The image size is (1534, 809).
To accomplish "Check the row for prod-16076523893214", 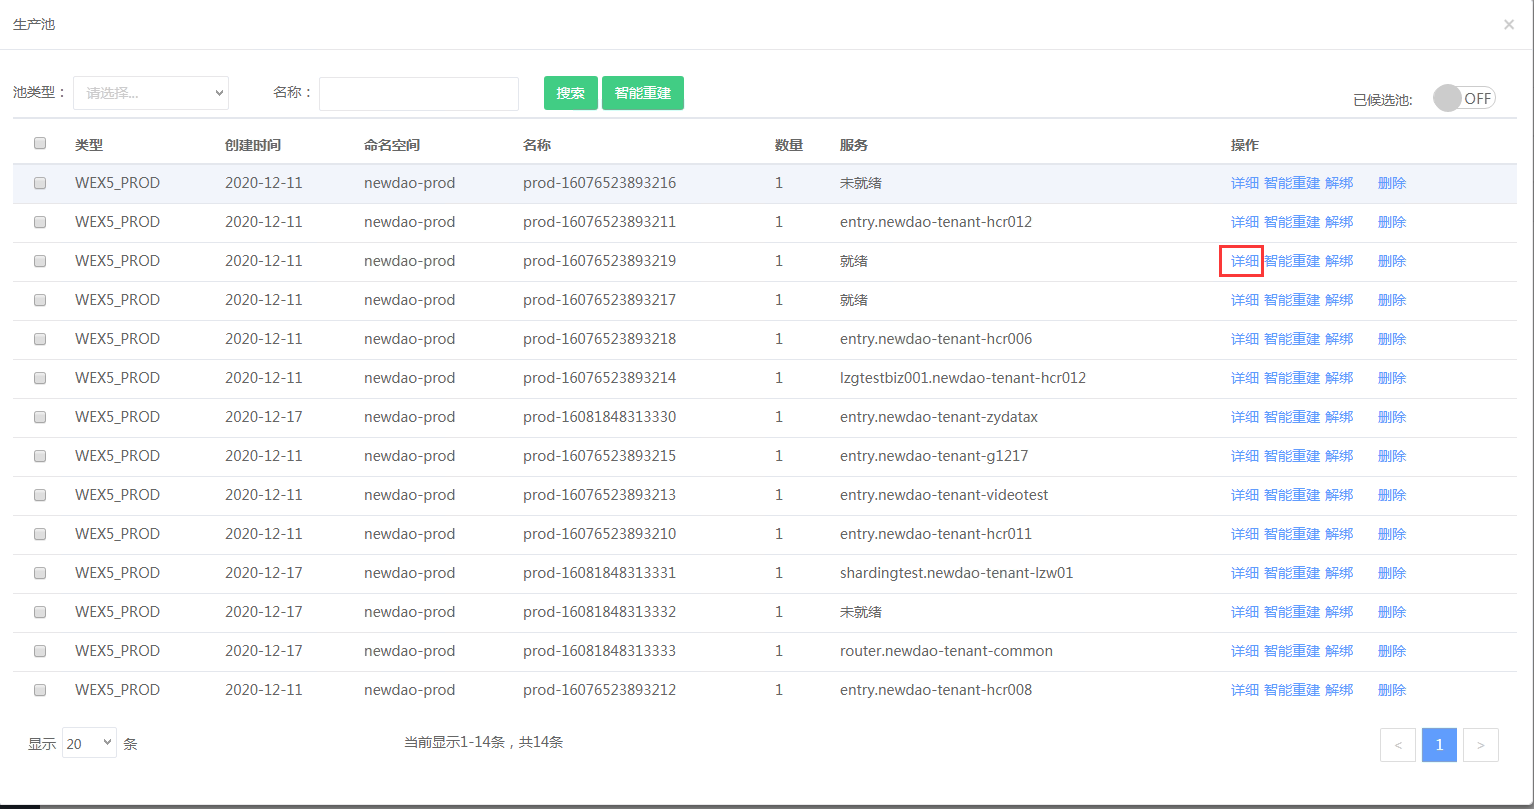I will (x=40, y=378).
